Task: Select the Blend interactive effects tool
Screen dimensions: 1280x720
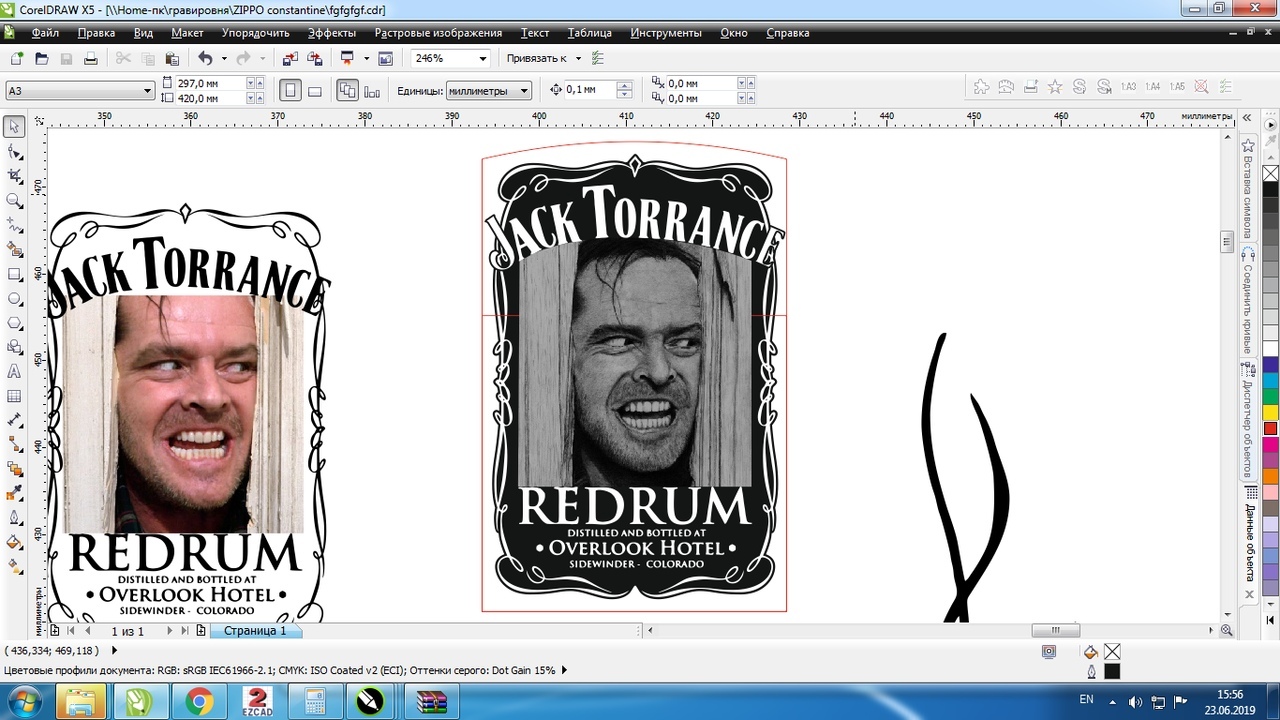Action: pyautogui.click(x=14, y=469)
